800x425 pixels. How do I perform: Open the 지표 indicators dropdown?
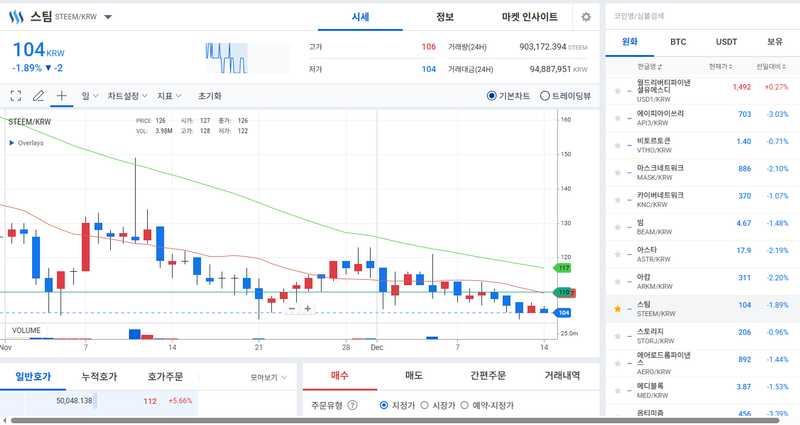coord(168,96)
